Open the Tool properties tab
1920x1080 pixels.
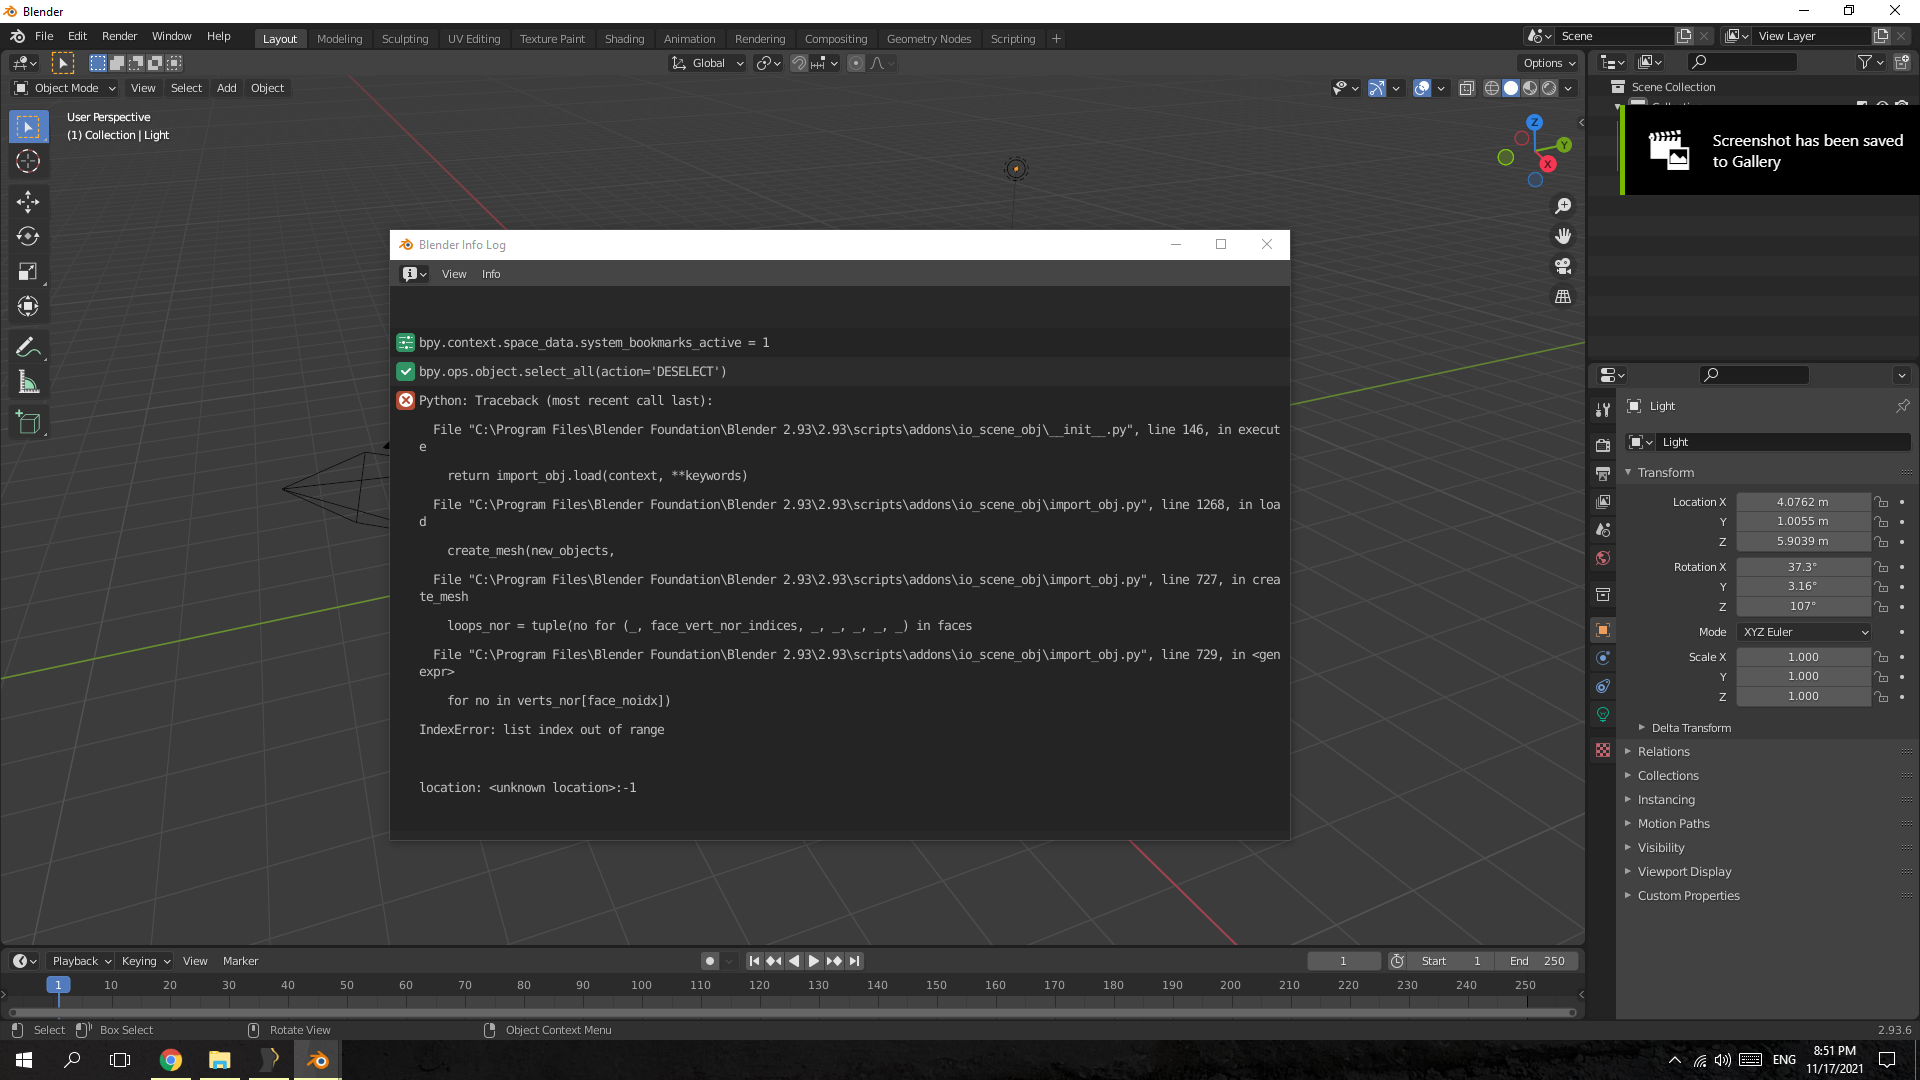click(1603, 410)
